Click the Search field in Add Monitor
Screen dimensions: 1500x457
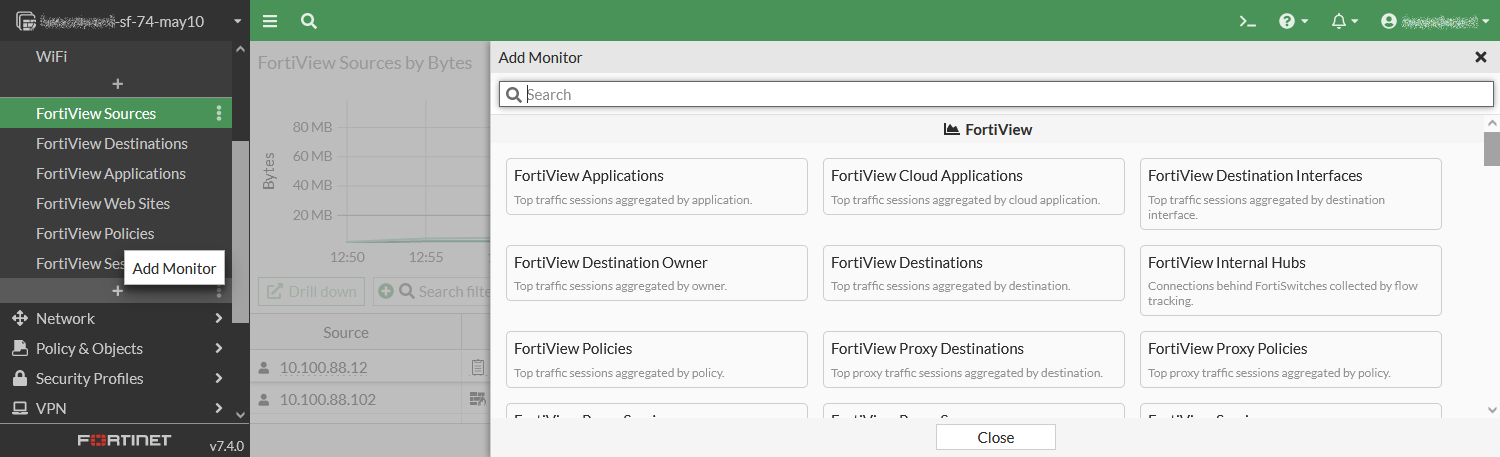coord(996,94)
